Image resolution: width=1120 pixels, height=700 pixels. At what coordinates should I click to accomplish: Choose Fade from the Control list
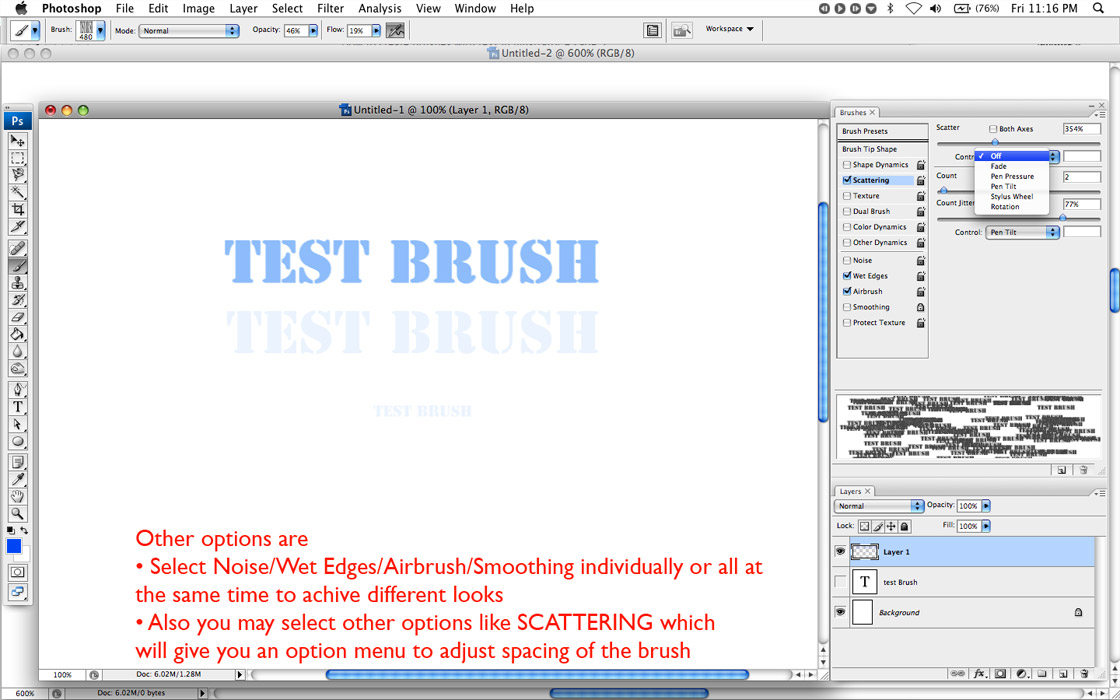click(998, 166)
